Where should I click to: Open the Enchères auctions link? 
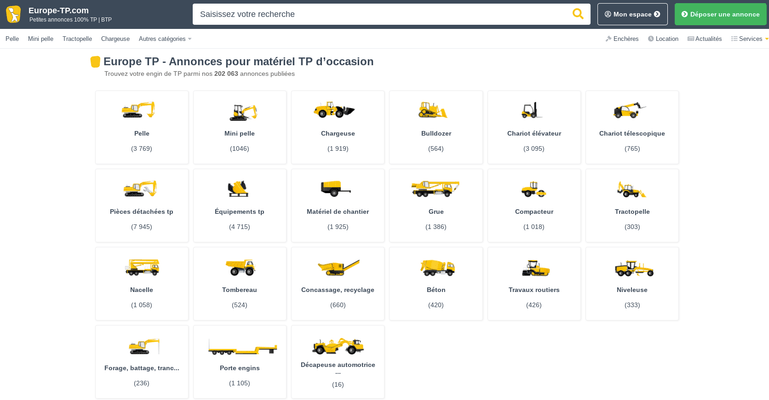[621, 39]
